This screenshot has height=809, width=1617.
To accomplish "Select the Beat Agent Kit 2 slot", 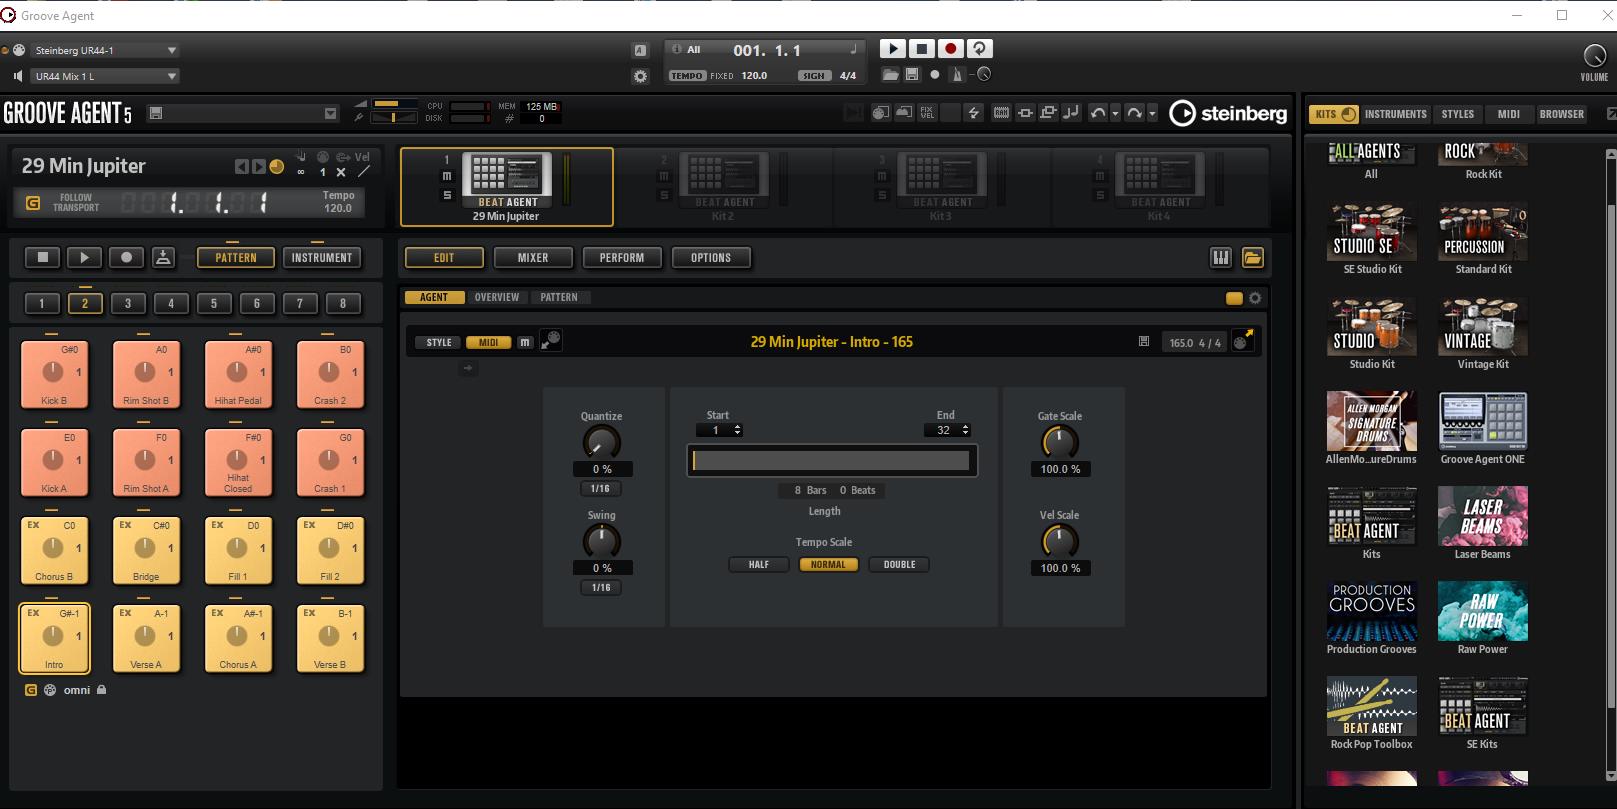I will click(723, 187).
